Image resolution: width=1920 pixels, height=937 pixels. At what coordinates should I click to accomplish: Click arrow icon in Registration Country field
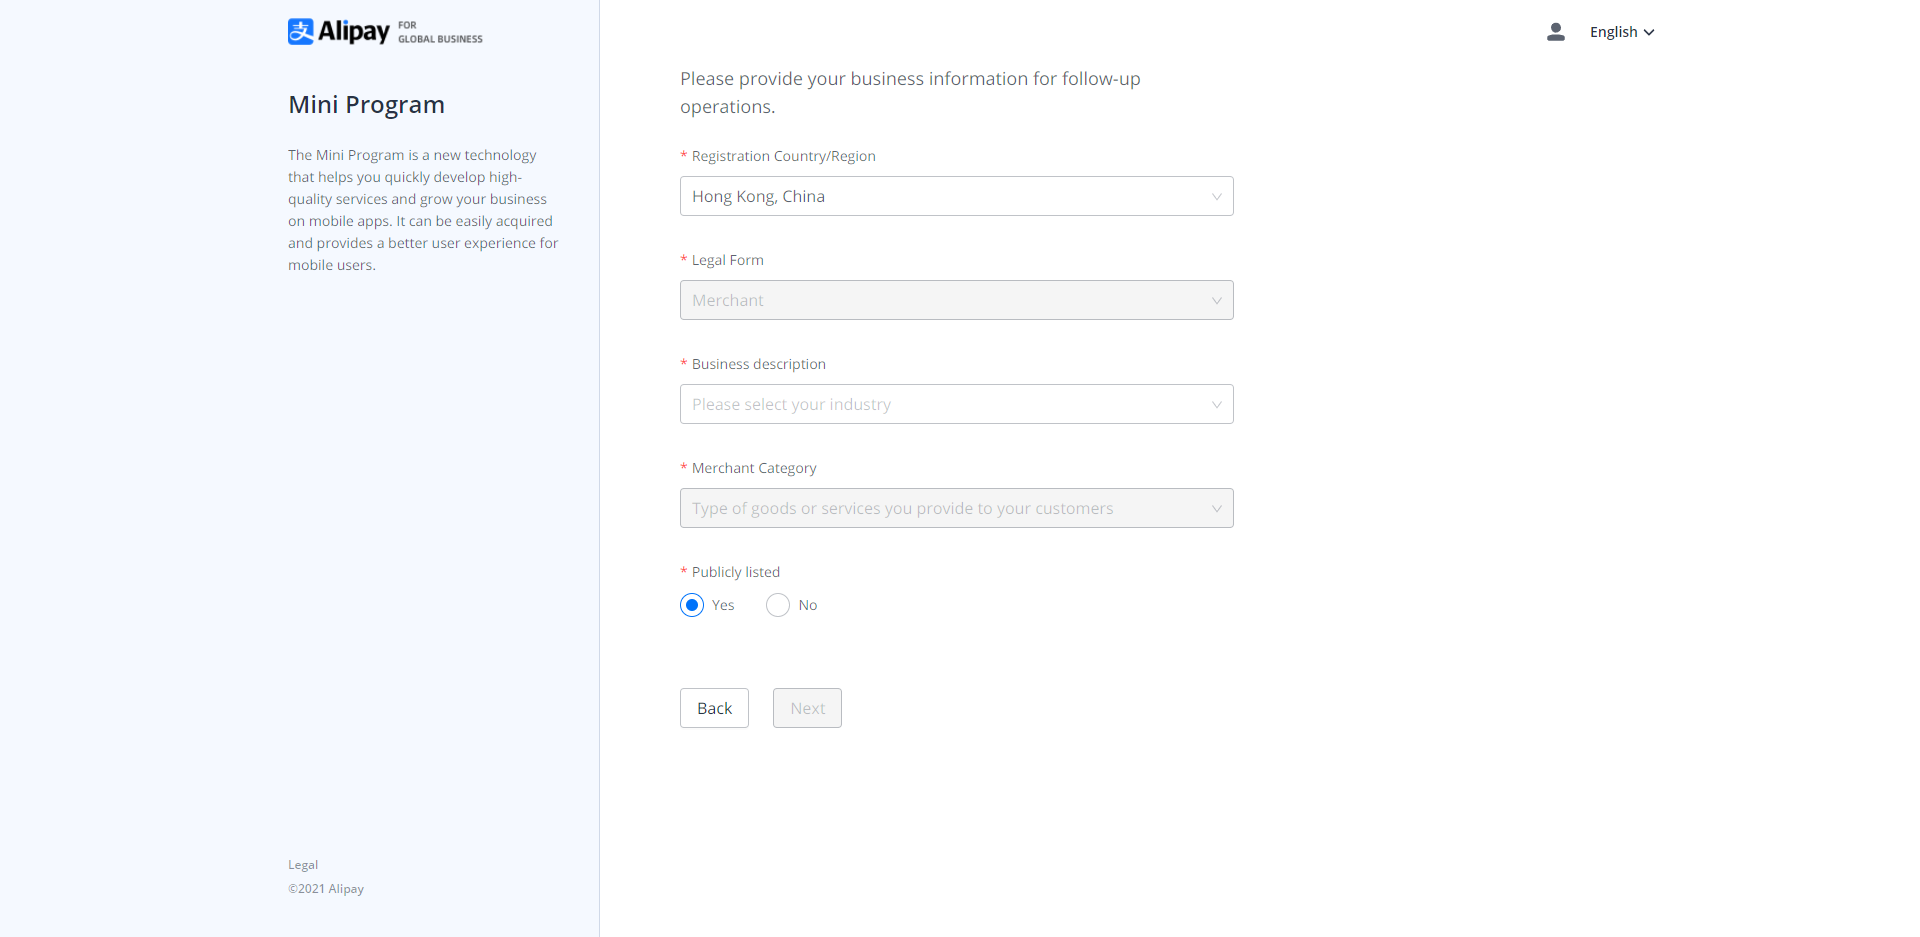click(x=1216, y=197)
